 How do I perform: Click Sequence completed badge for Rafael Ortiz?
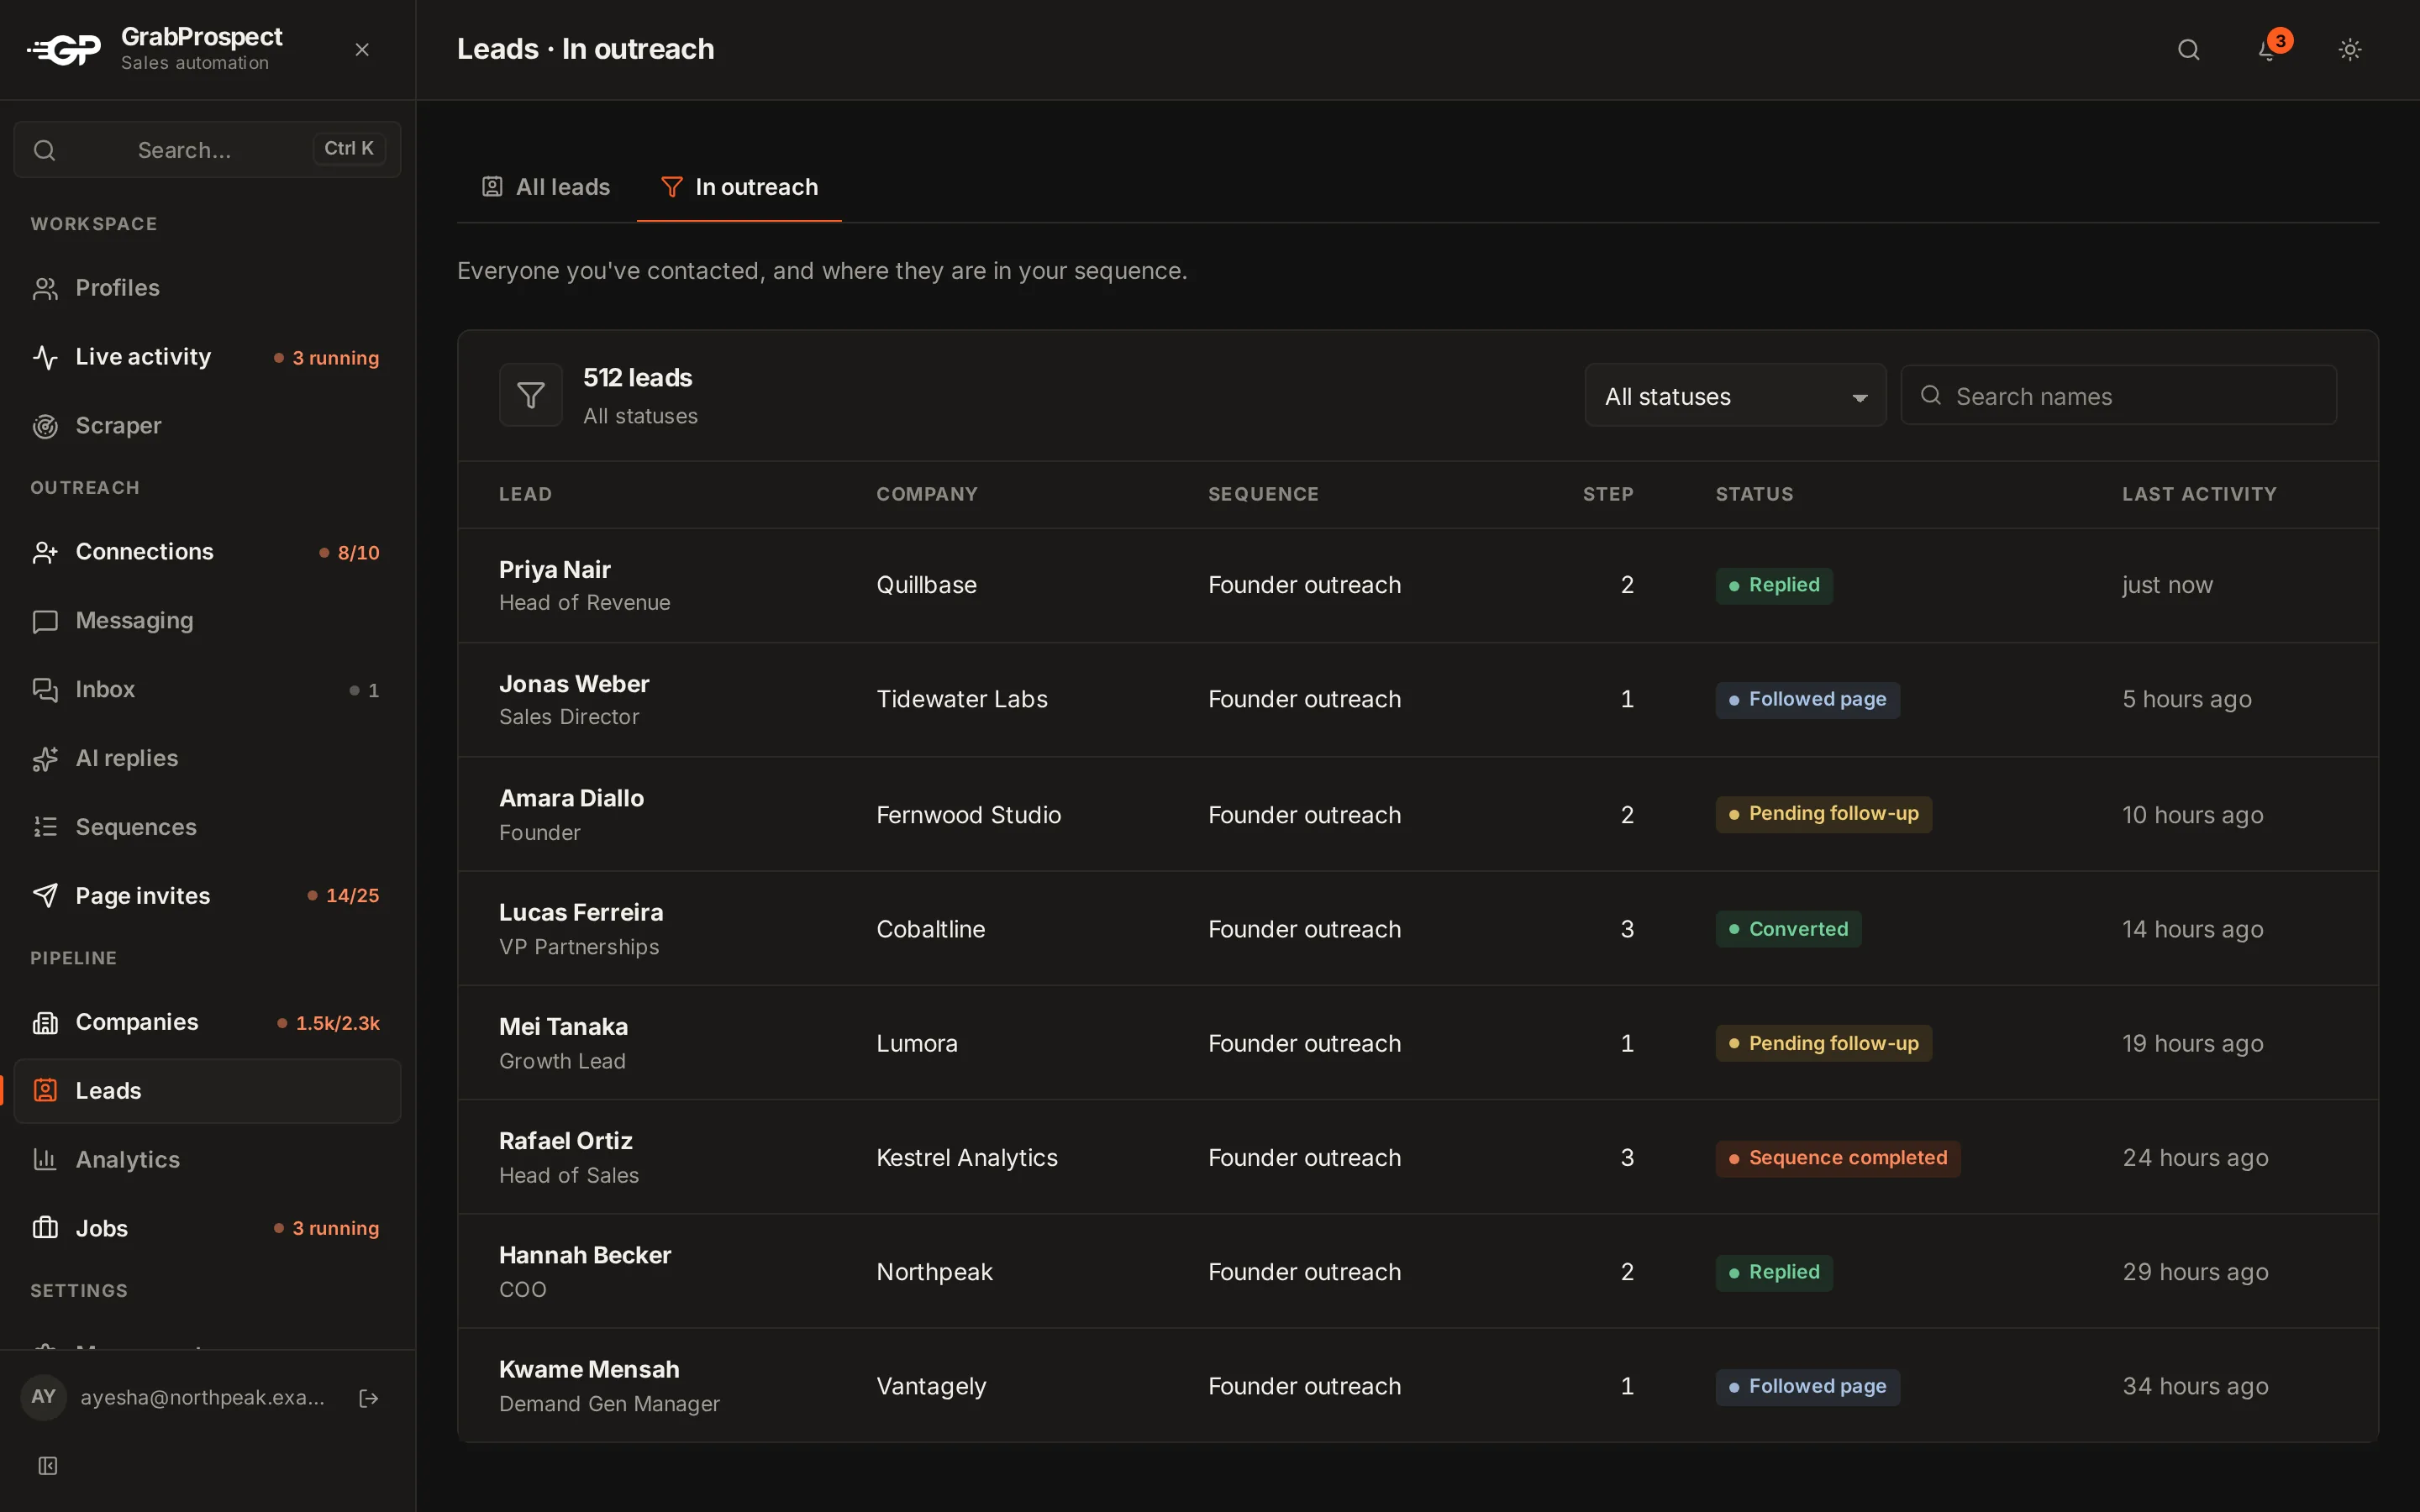pyautogui.click(x=1838, y=1158)
